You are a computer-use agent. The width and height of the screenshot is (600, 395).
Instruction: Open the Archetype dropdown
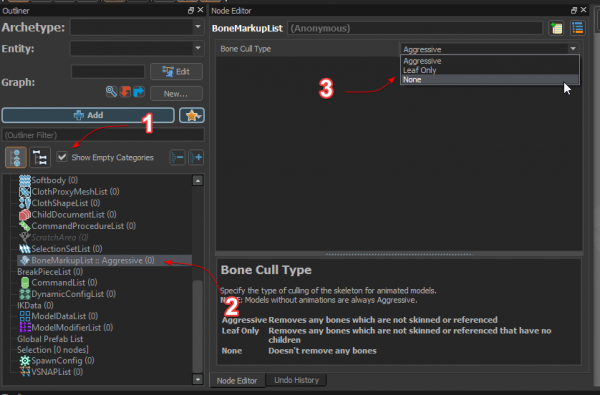click(x=198, y=27)
